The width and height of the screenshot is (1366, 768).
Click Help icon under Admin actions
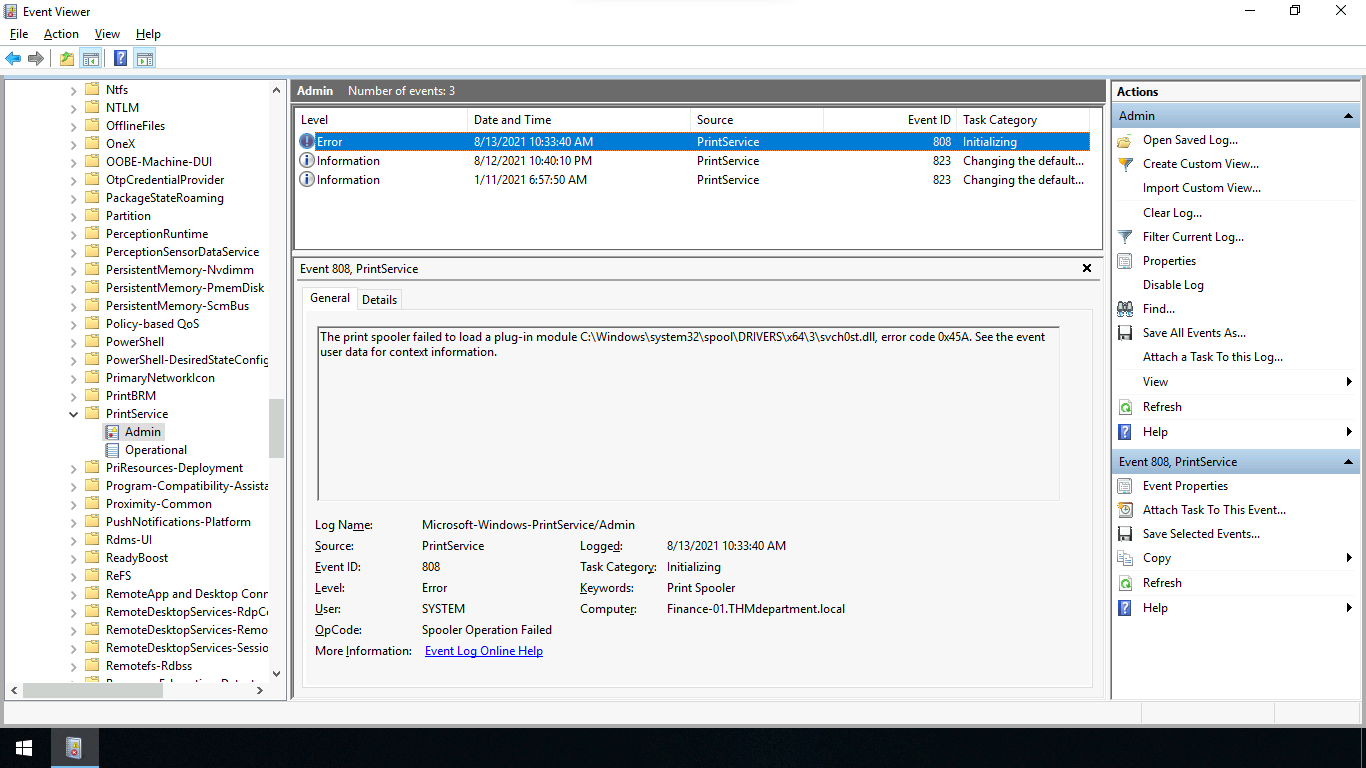tap(1125, 432)
